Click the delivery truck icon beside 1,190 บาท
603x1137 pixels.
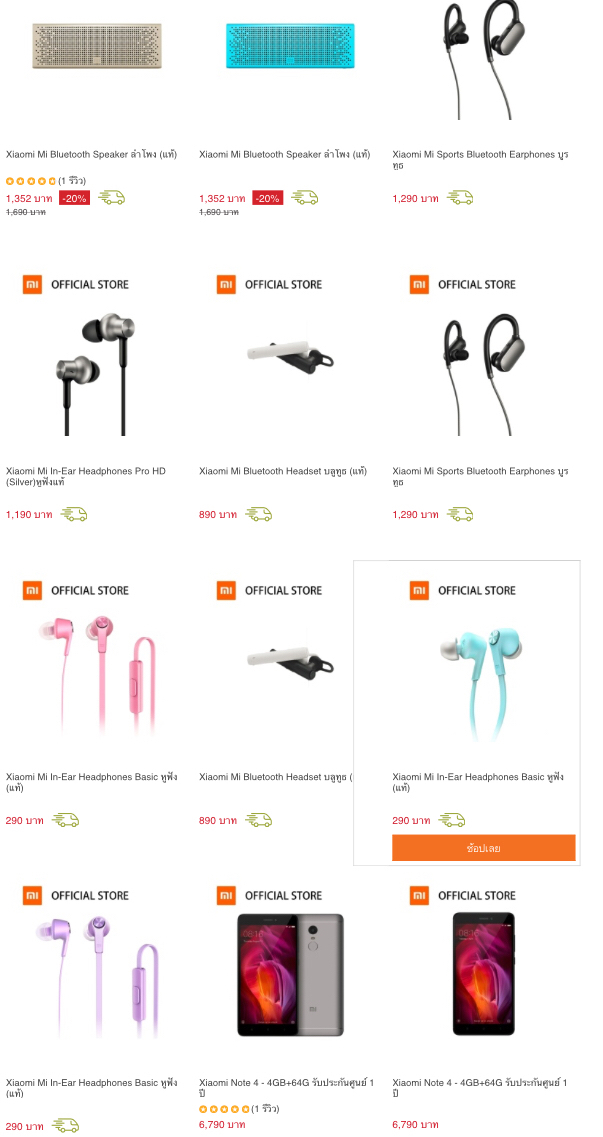click(x=74, y=514)
